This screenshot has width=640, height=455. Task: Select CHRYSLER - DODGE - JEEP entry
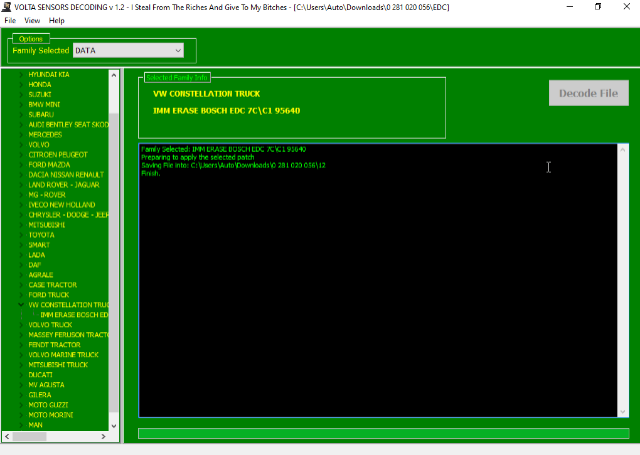pos(68,215)
